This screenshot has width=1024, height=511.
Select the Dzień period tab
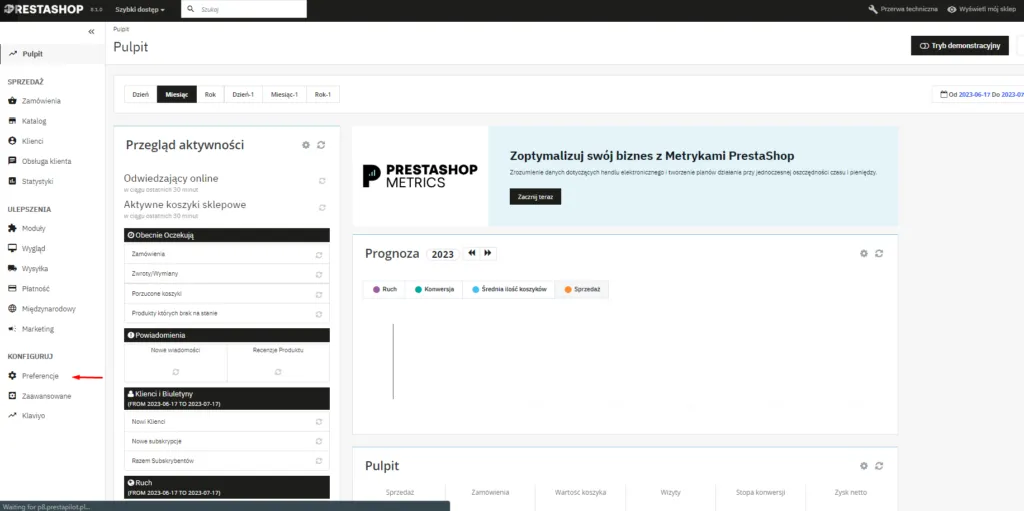coord(140,94)
